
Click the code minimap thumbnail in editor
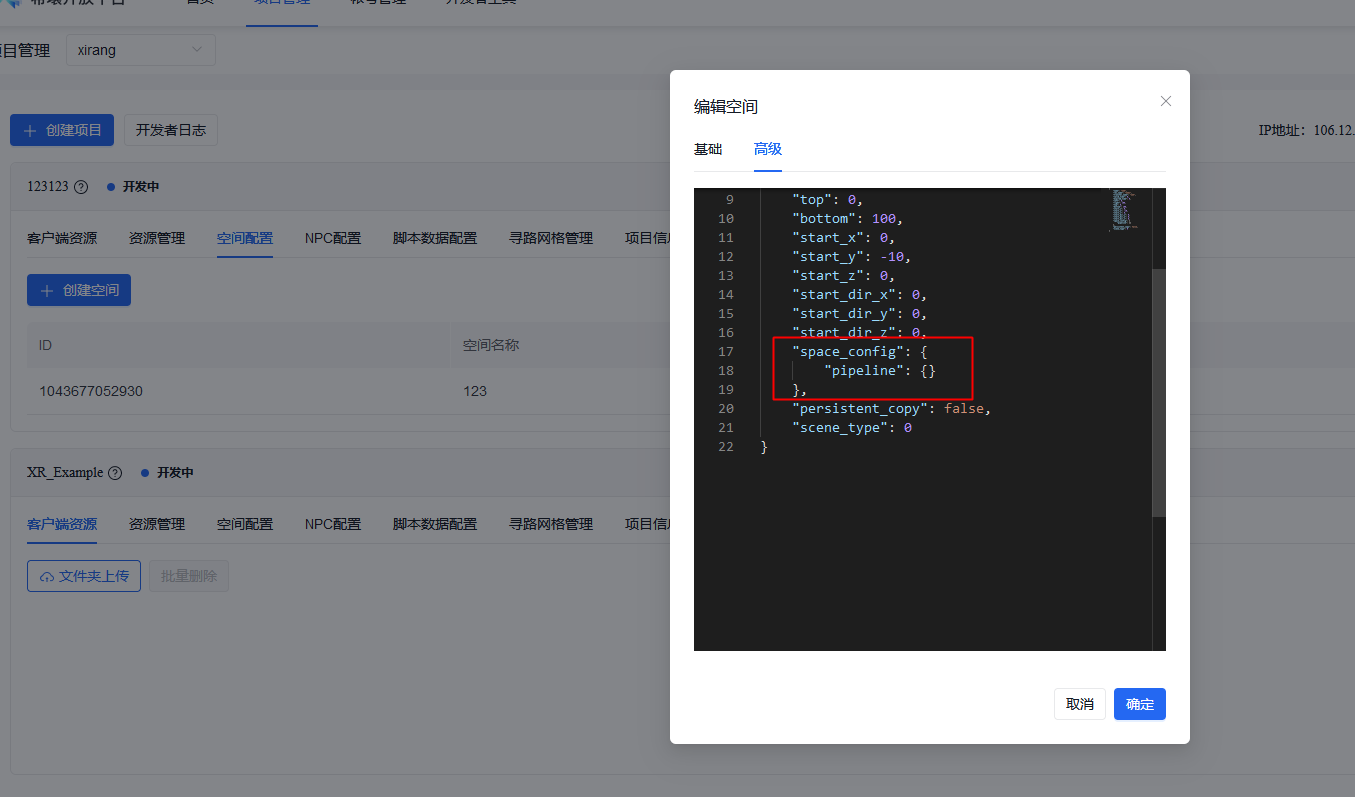click(1123, 210)
